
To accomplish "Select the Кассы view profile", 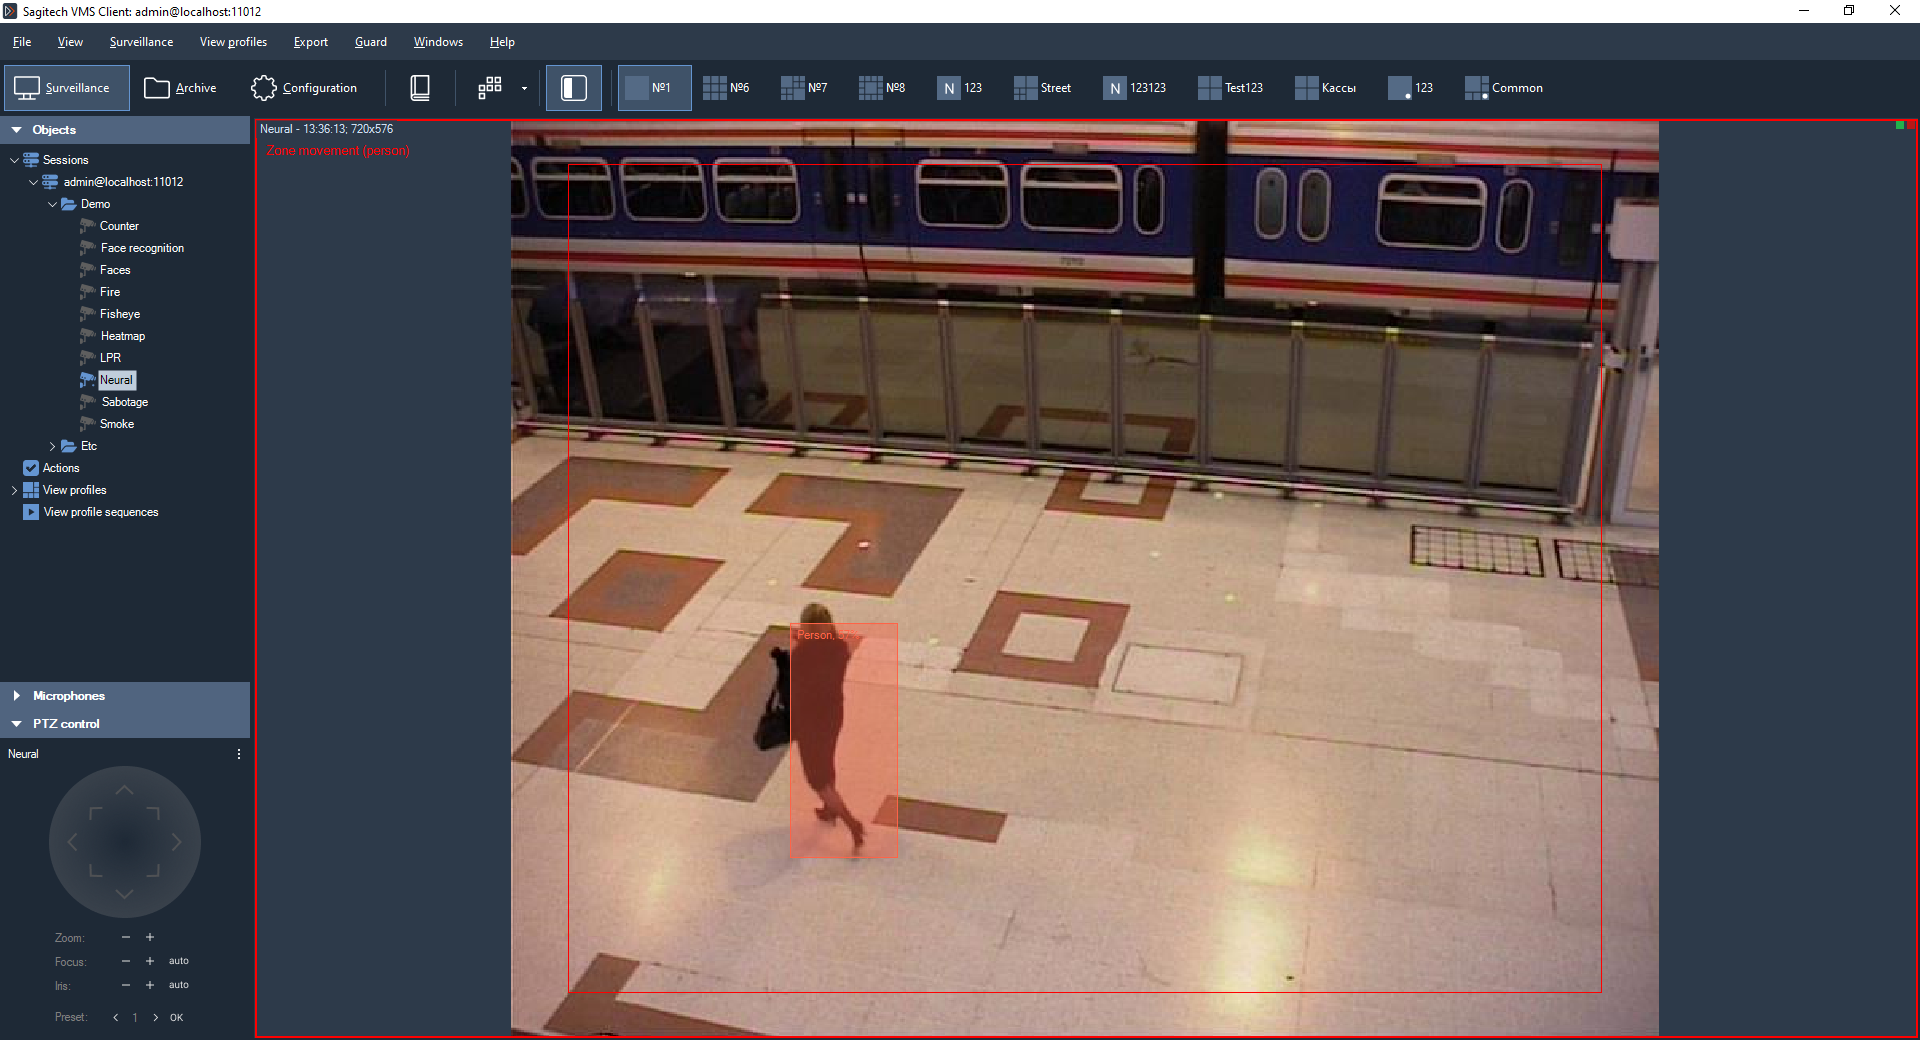I will click(x=1325, y=88).
